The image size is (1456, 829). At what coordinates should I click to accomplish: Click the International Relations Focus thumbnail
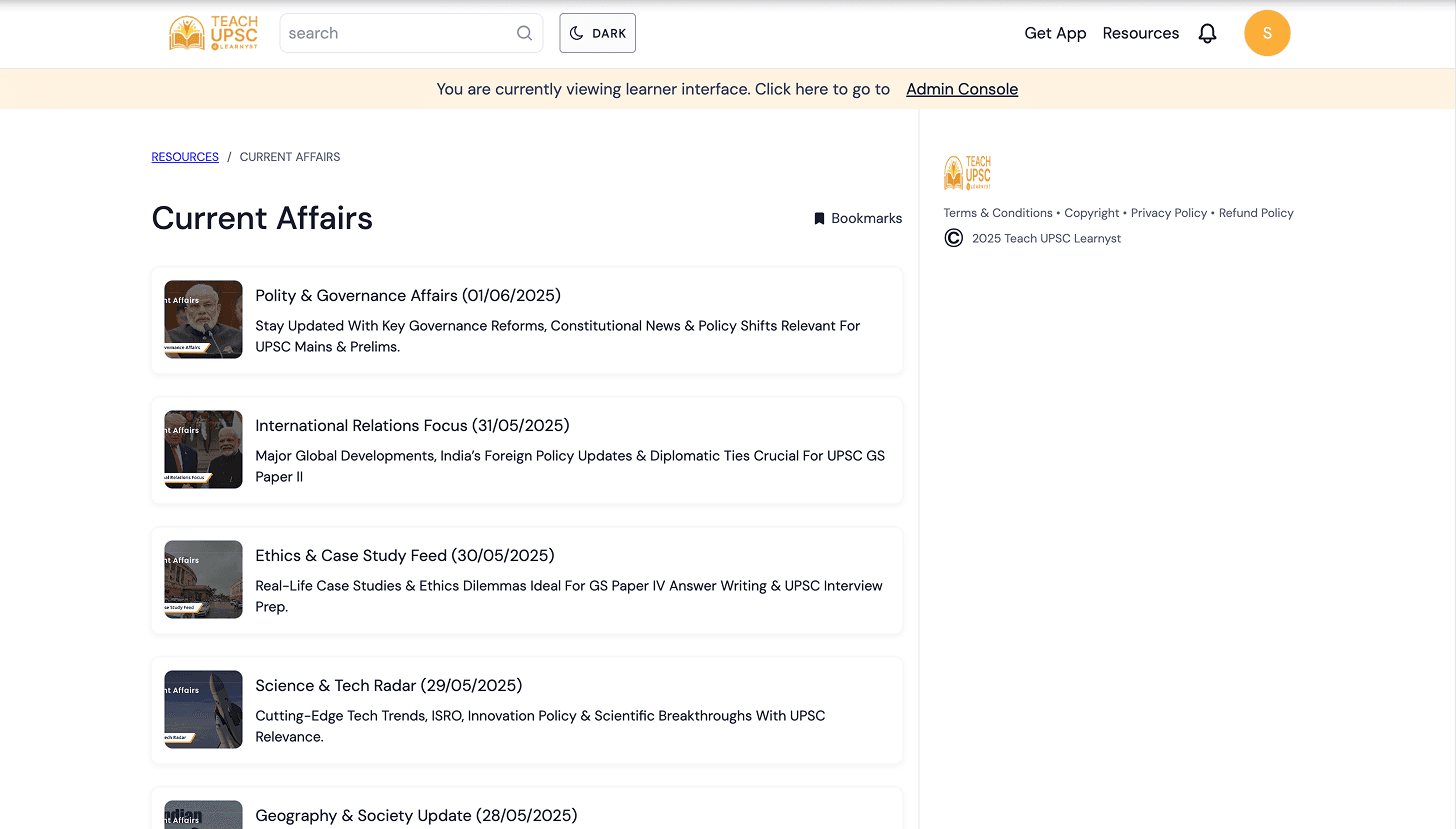pos(203,449)
